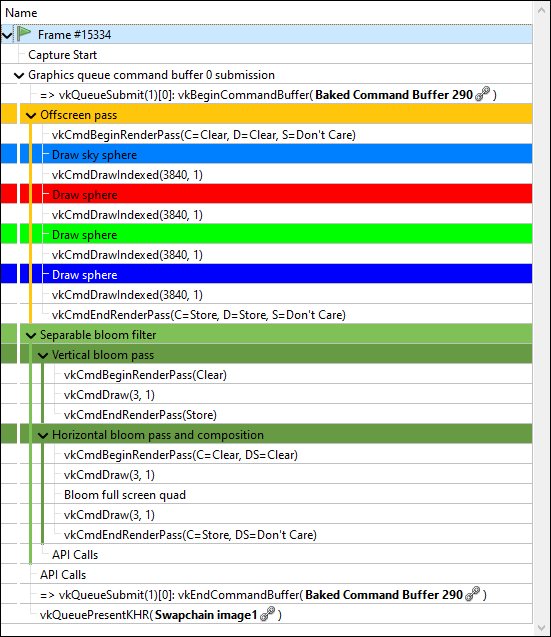Collapse Horizontal bloom pass and composition

pos(43,436)
